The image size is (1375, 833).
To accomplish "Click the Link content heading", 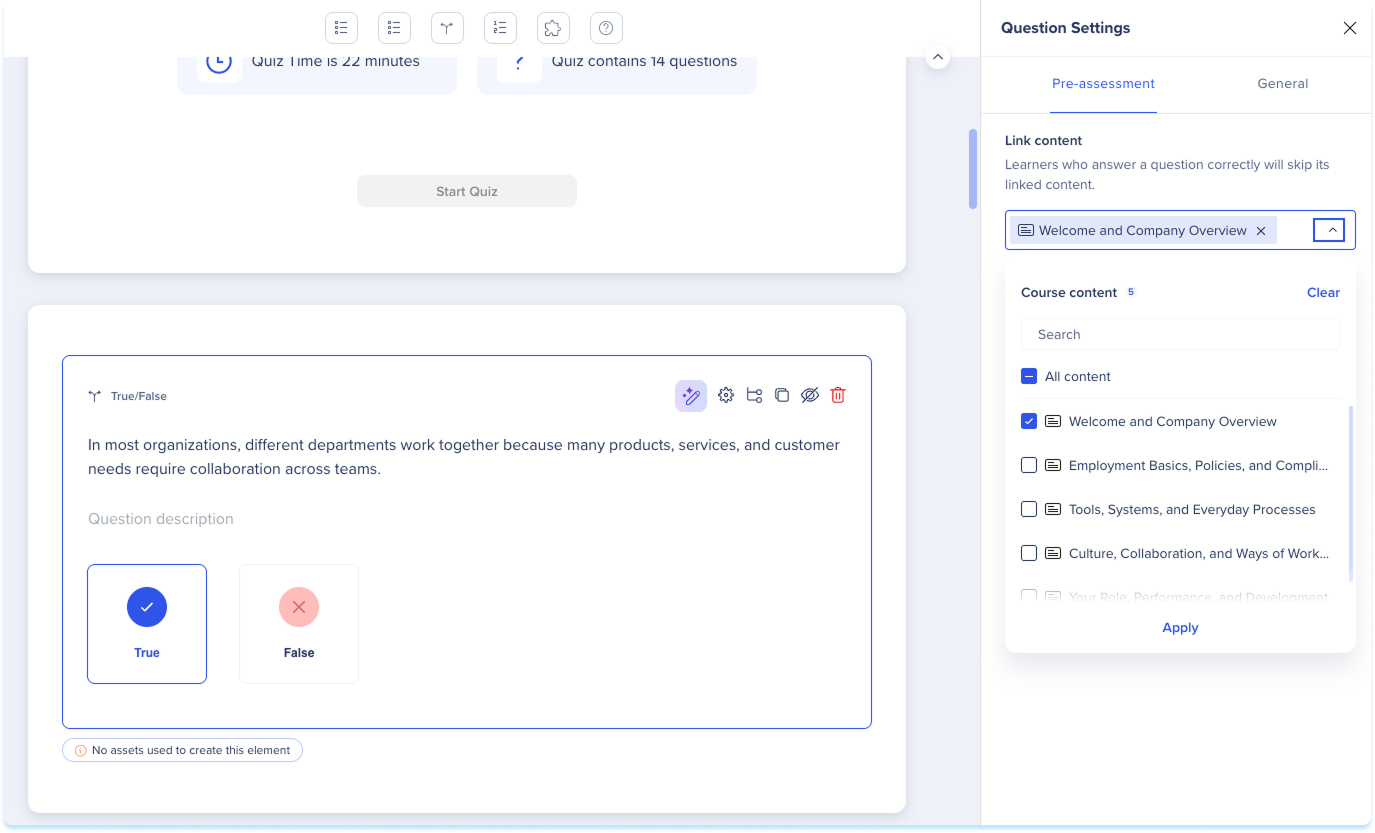I will point(1043,141).
